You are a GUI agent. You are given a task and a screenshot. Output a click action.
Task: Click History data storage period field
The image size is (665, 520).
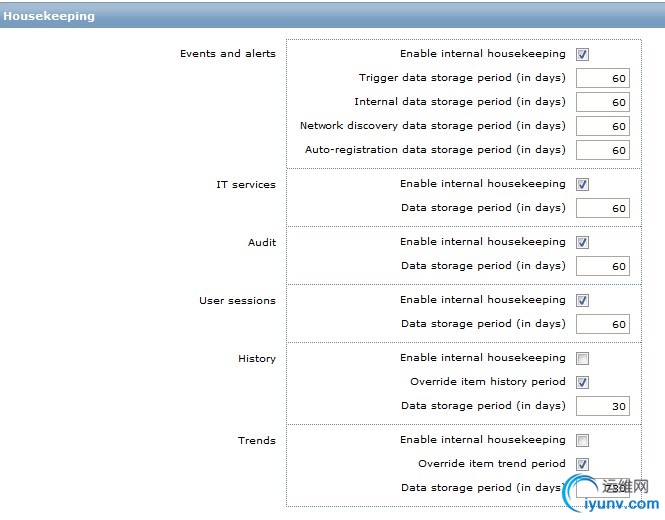pyautogui.click(x=603, y=407)
